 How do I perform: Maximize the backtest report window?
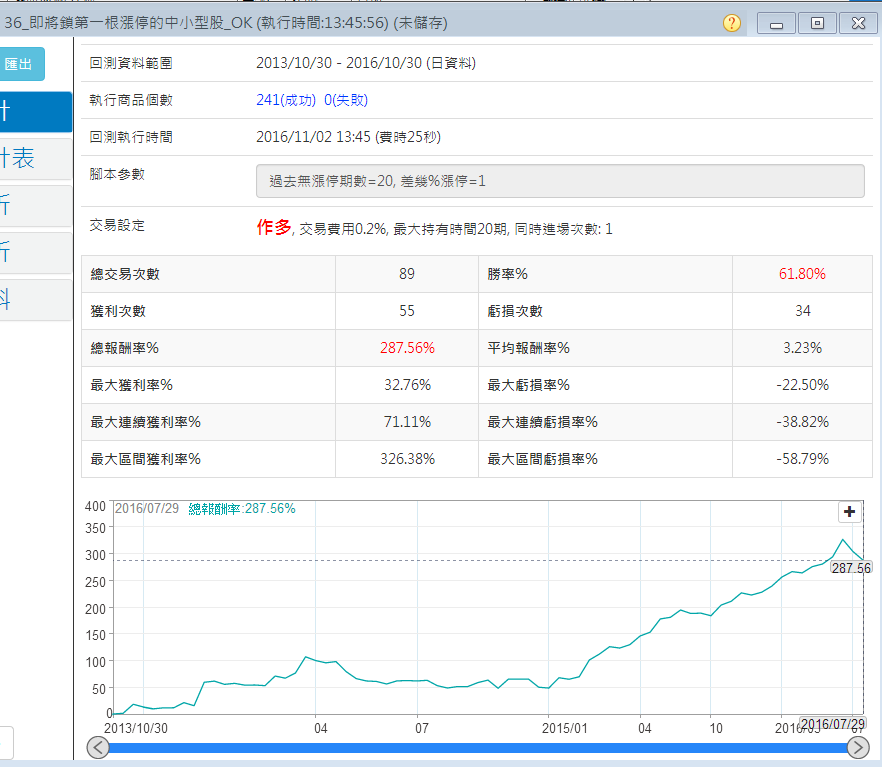817,23
